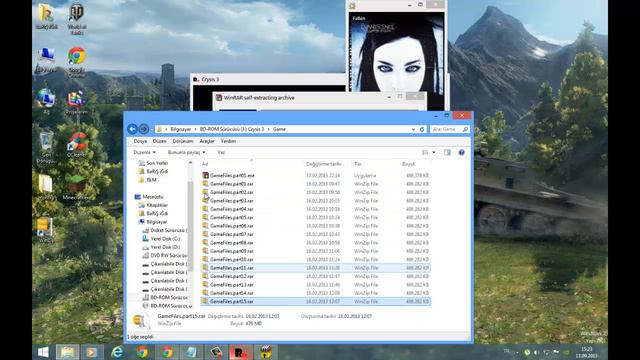640x360 pixels.
Task: Click the red R taskbar icon
Action: click(241, 352)
